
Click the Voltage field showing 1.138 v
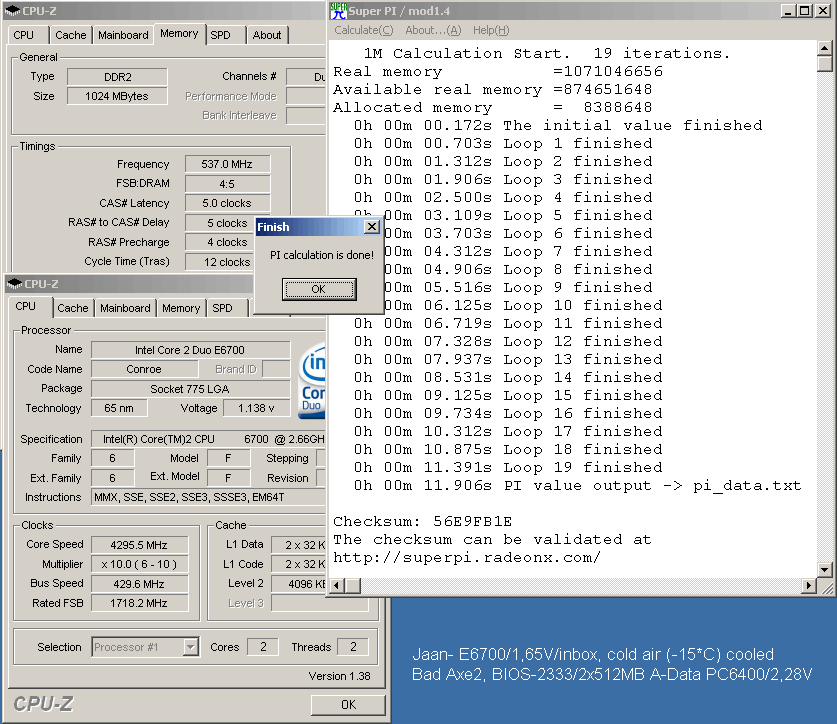(257, 408)
